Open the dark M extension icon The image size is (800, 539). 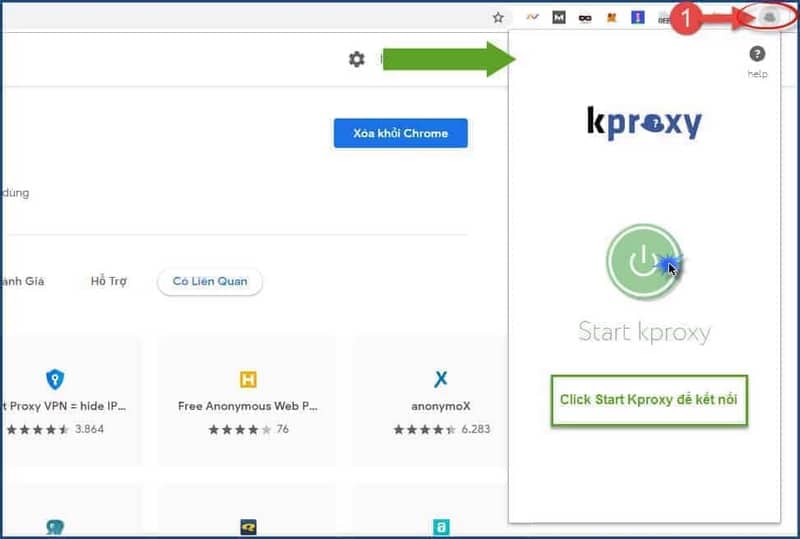click(559, 17)
